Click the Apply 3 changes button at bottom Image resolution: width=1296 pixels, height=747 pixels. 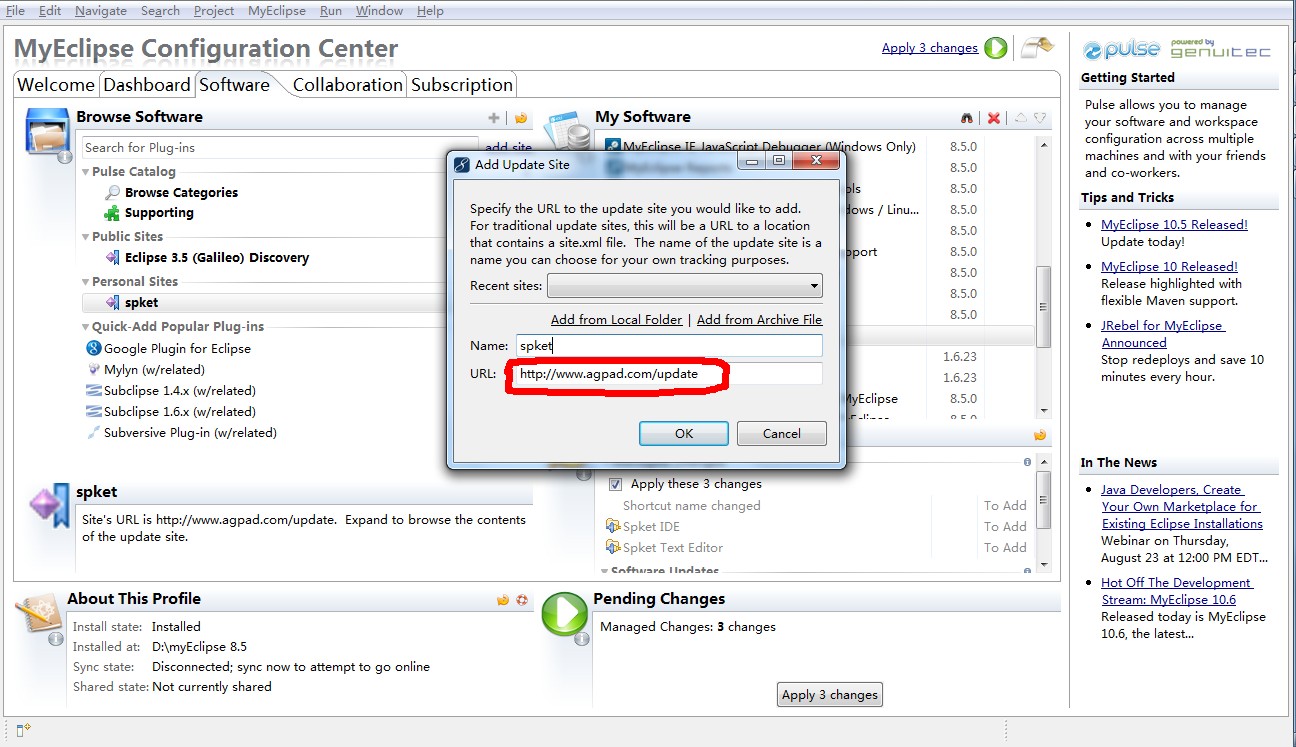830,695
